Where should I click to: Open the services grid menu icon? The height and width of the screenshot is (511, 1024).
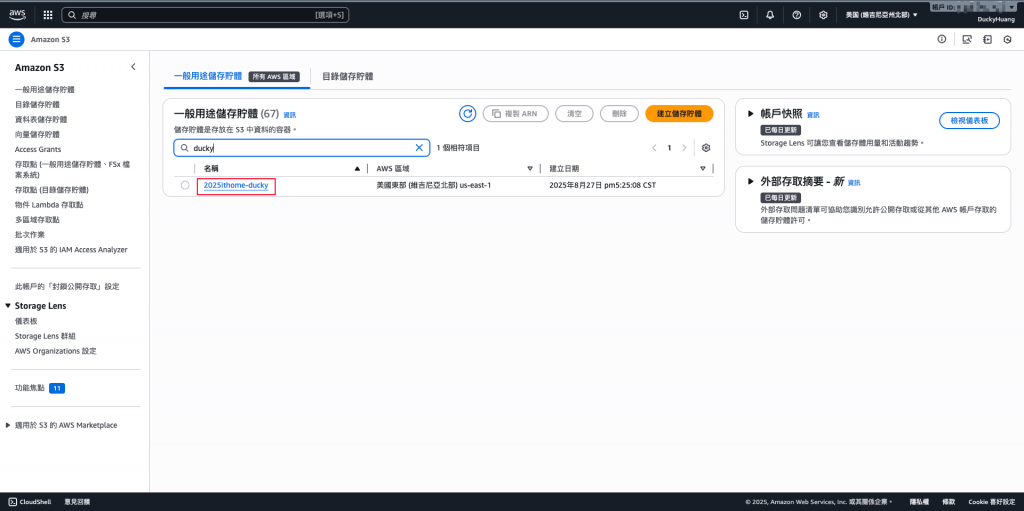point(48,14)
